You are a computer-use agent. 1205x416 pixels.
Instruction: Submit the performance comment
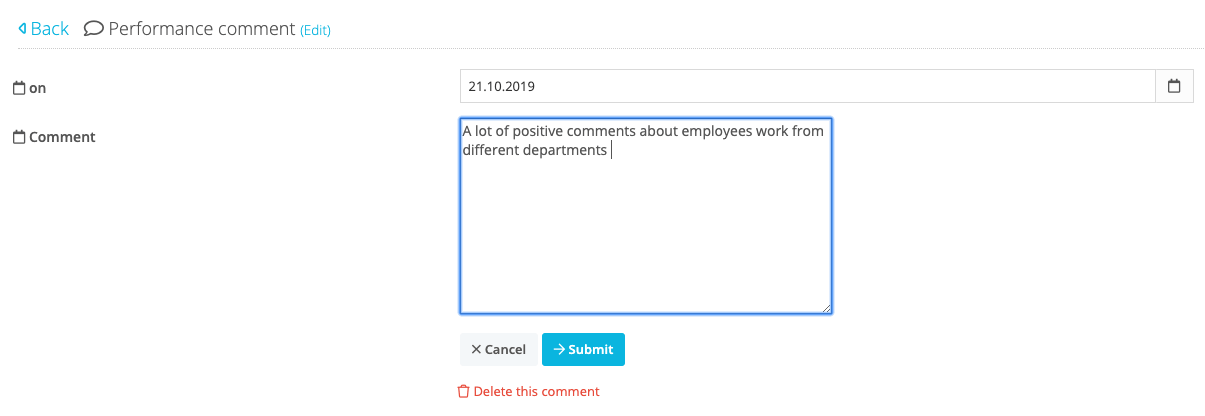click(583, 349)
